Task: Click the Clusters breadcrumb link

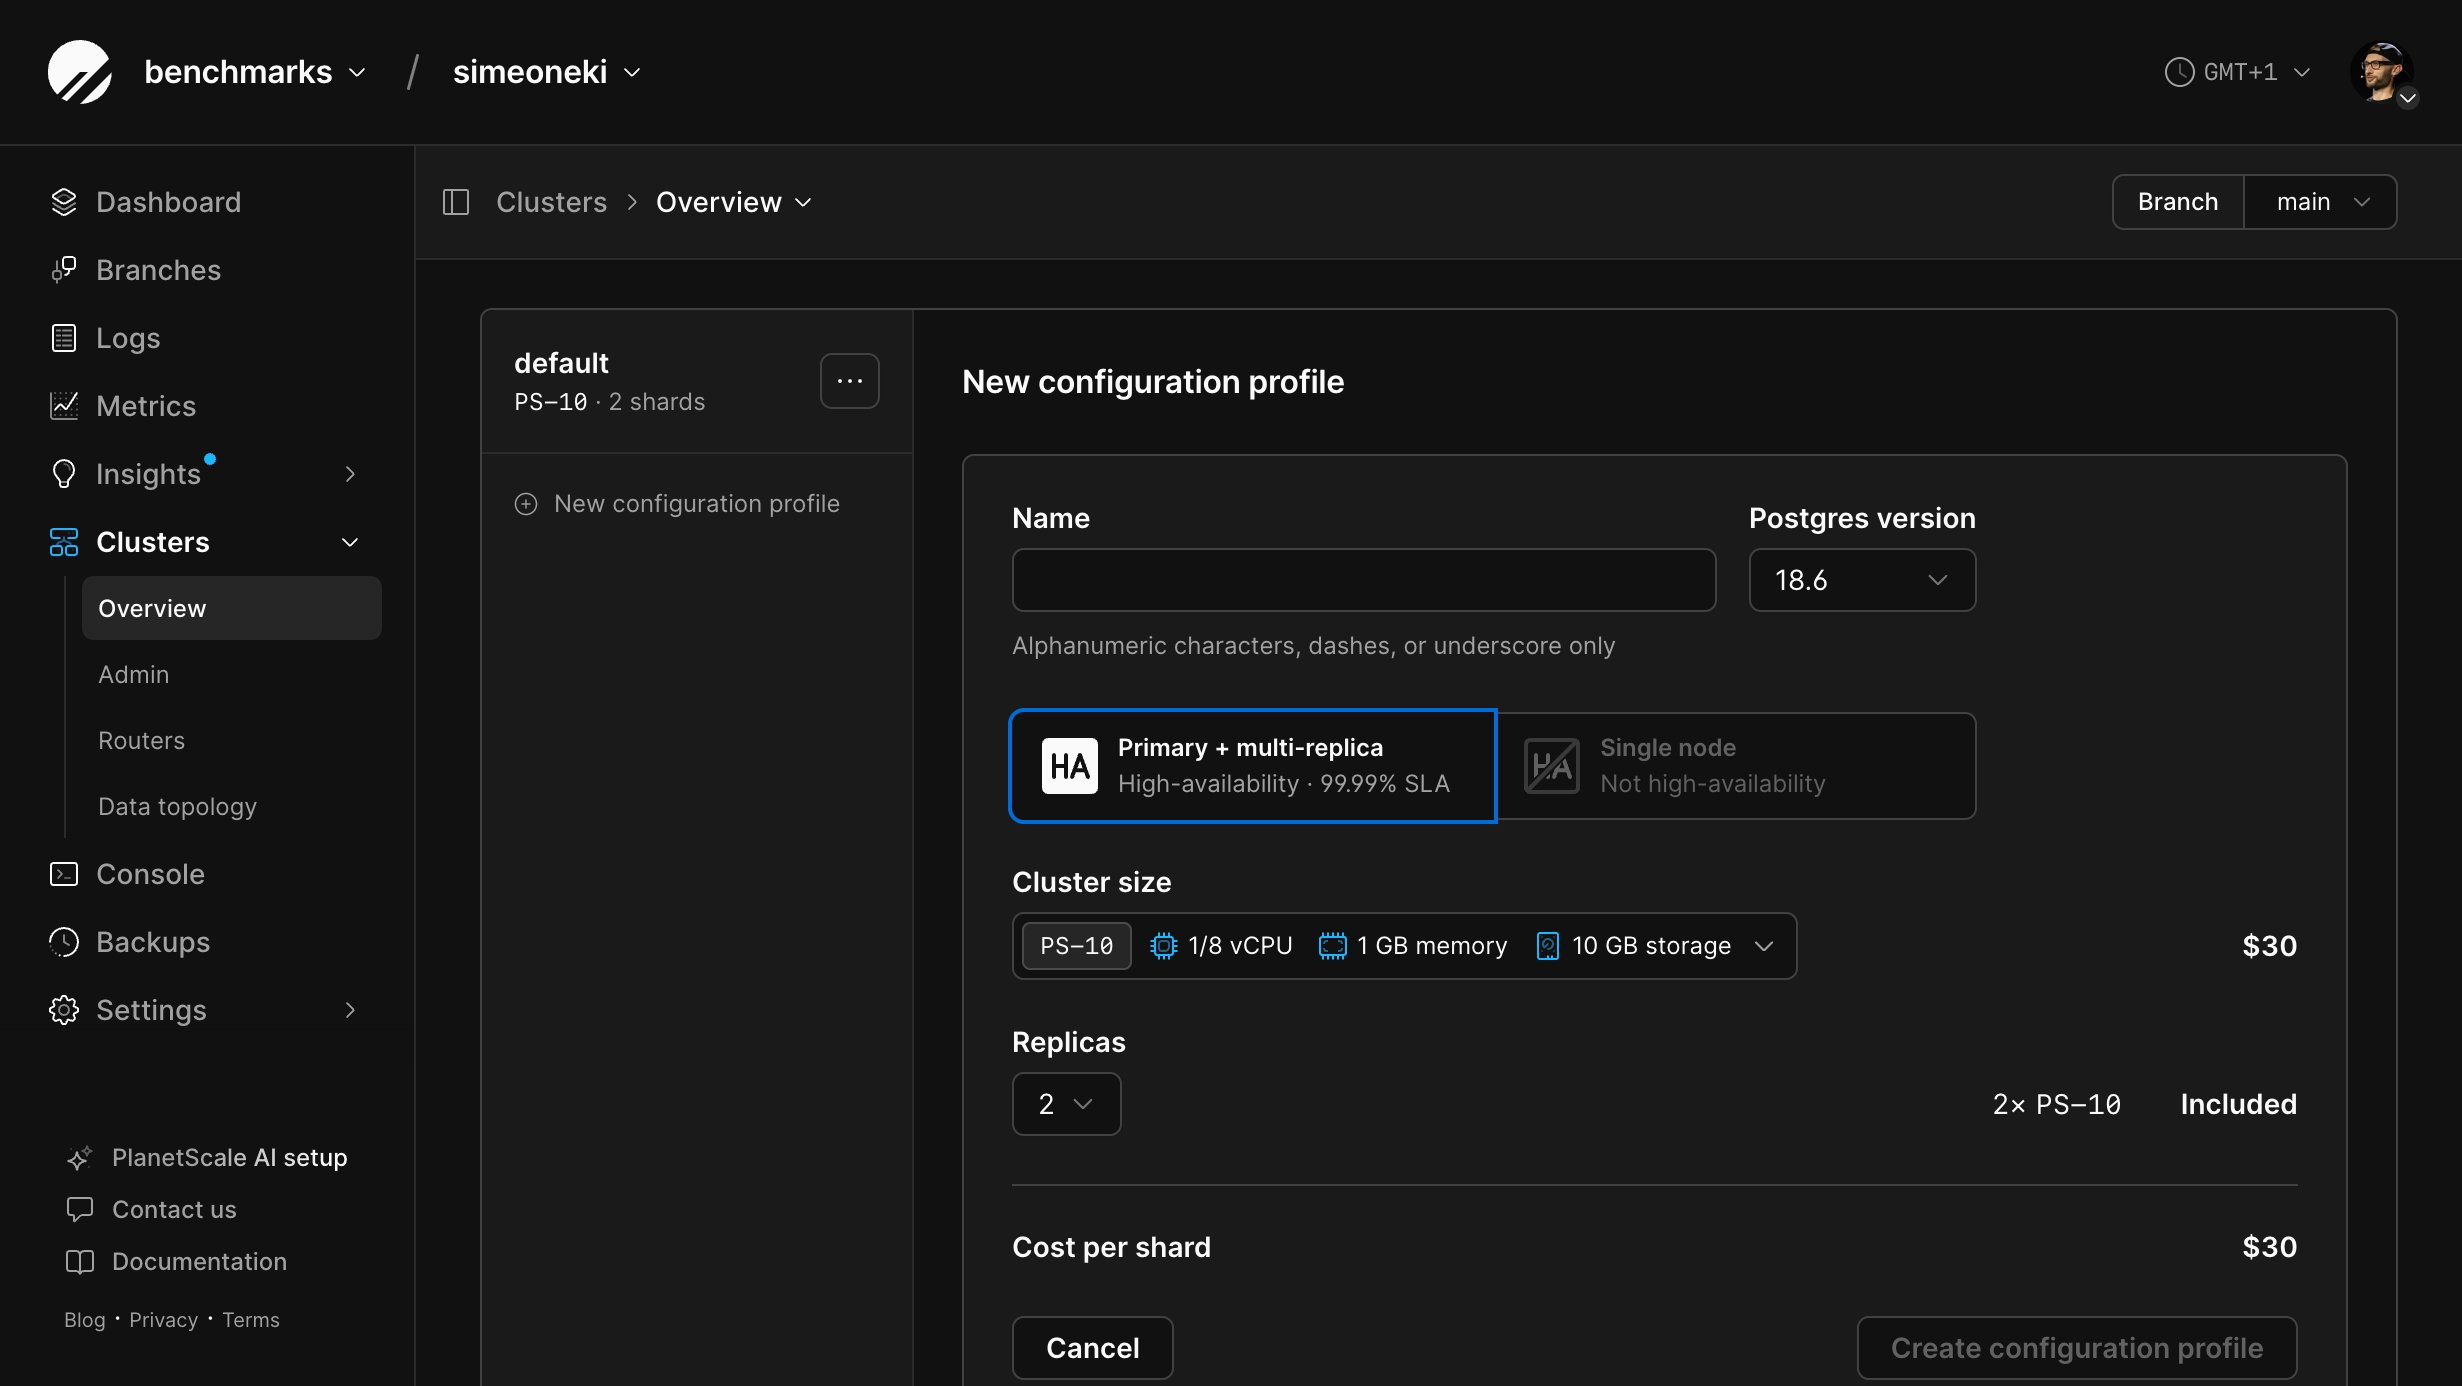Action: pos(552,202)
